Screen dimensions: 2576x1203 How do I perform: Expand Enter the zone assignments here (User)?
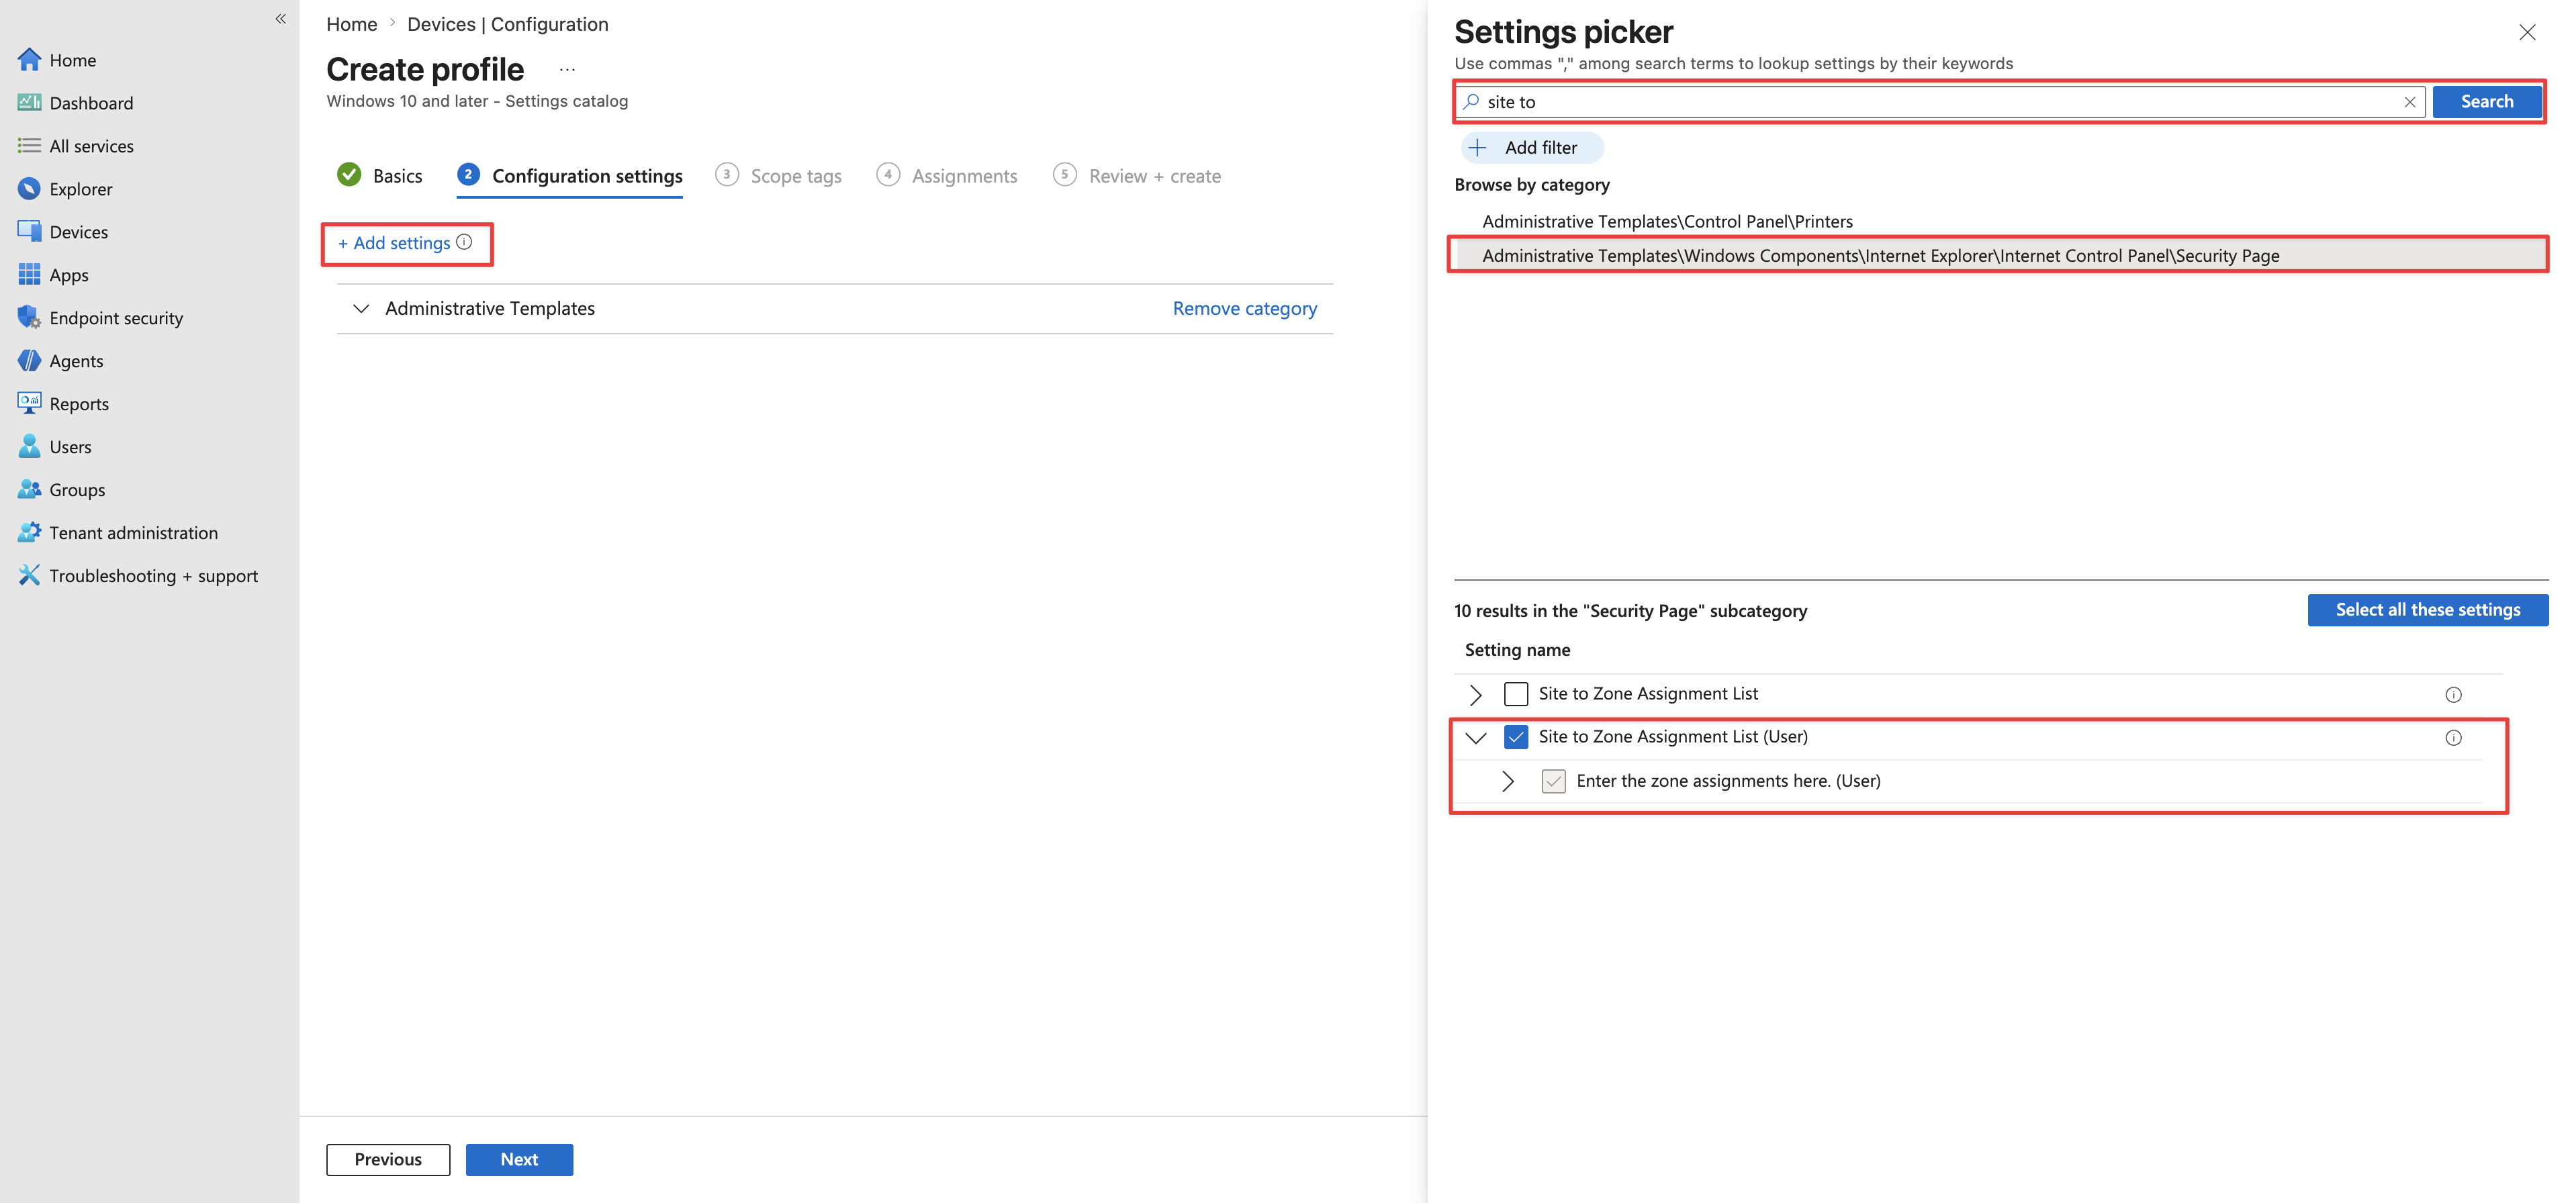(1508, 781)
